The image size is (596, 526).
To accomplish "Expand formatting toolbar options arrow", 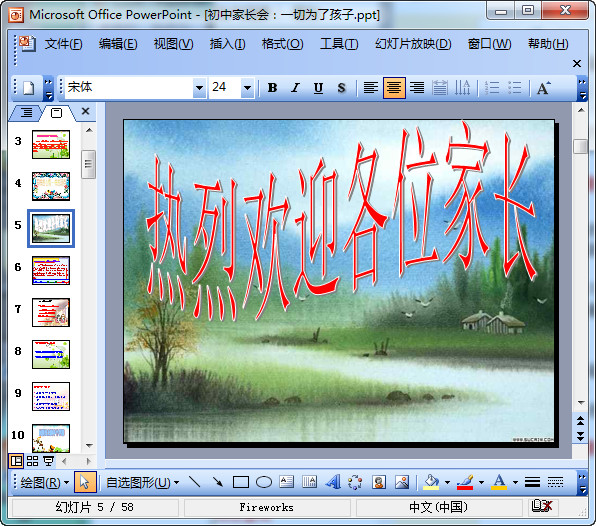I will [582, 89].
